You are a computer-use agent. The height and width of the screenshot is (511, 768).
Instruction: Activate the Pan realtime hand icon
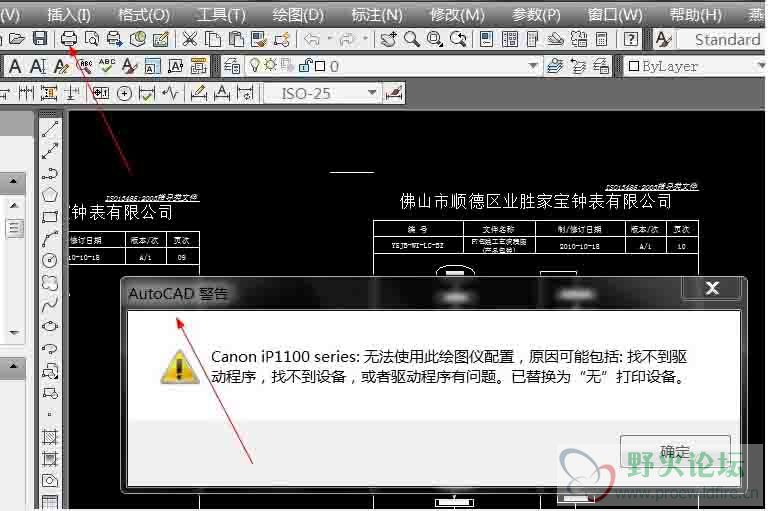click(x=388, y=39)
